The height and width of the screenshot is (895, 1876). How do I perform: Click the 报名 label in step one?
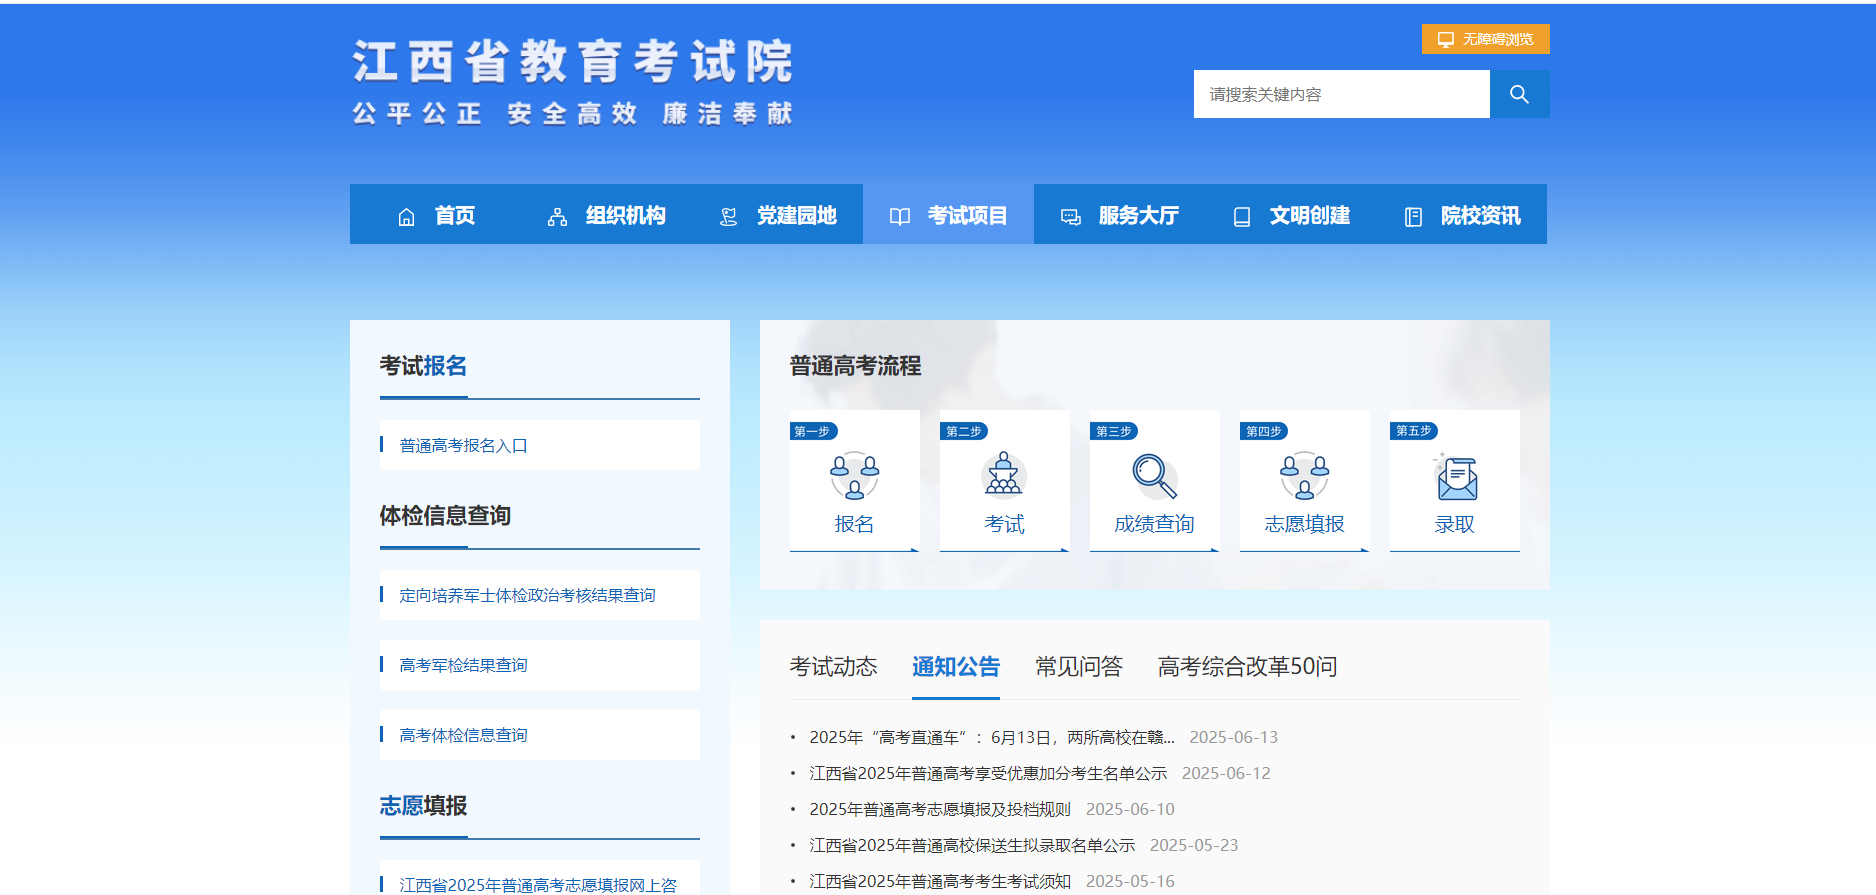(x=855, y=524)
